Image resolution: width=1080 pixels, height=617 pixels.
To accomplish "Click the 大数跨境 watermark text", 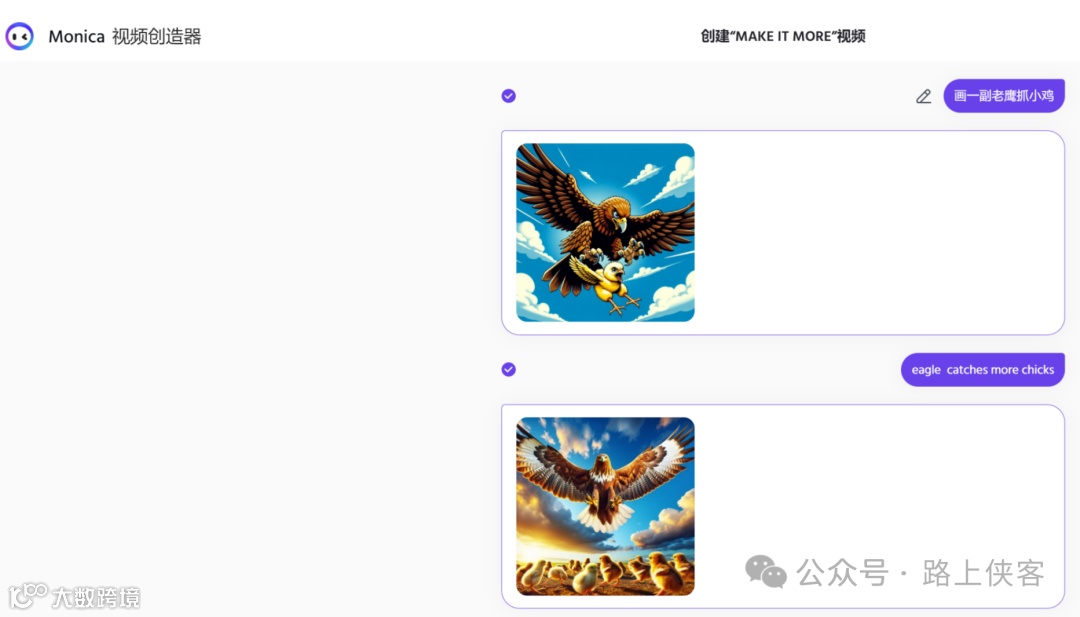I will click(96, 597).
